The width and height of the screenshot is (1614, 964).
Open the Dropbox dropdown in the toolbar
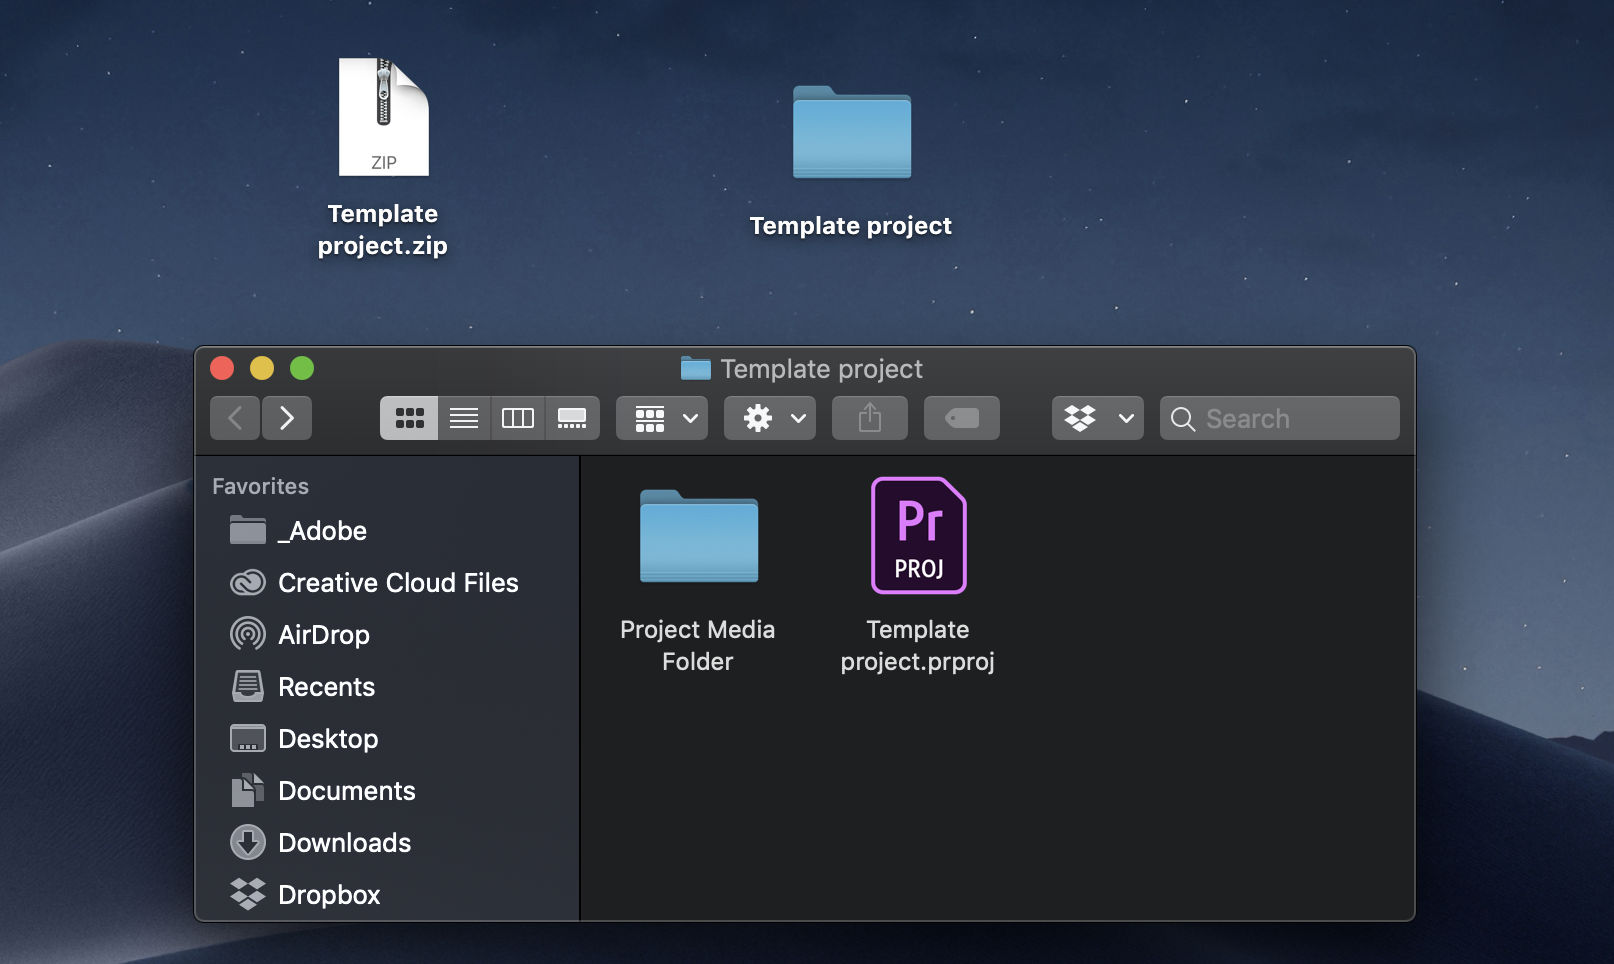click(x=1096, y=418)
